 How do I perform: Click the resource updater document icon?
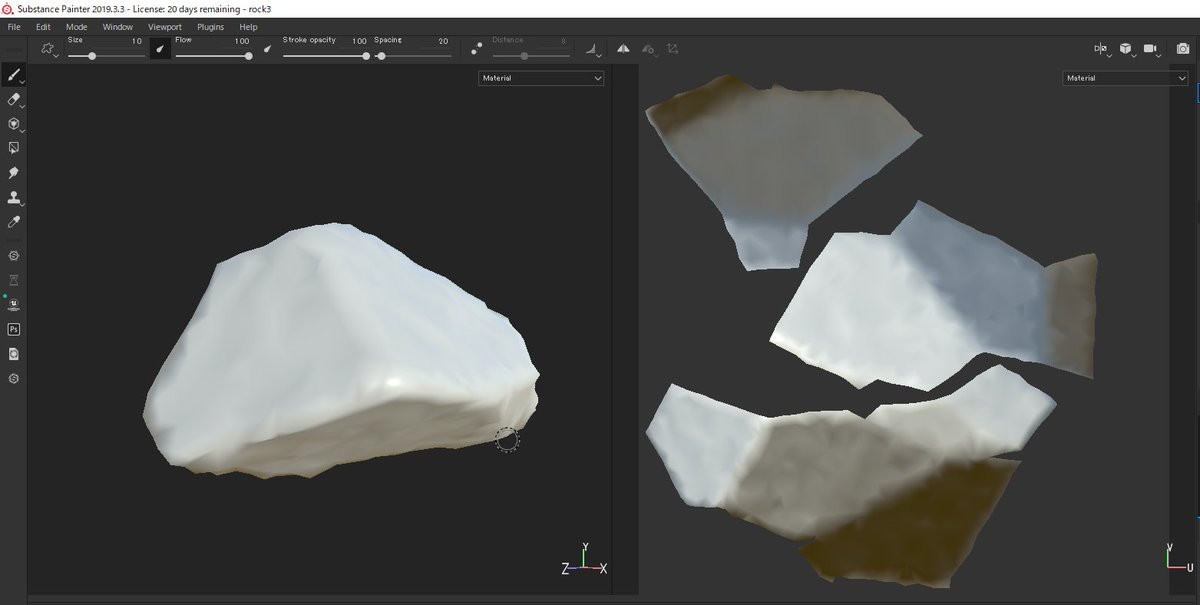(x=13, y=354)
